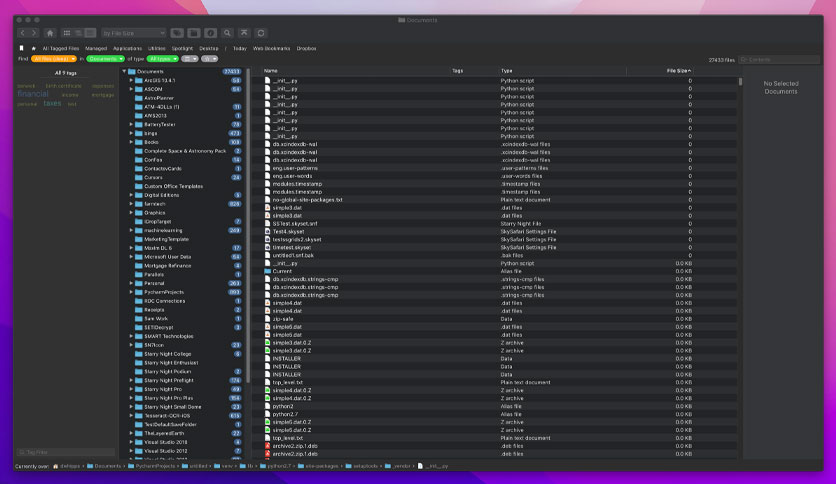Click the go-to-top arrow toolbar icon
Screen dimensions: 836x484
244,33
